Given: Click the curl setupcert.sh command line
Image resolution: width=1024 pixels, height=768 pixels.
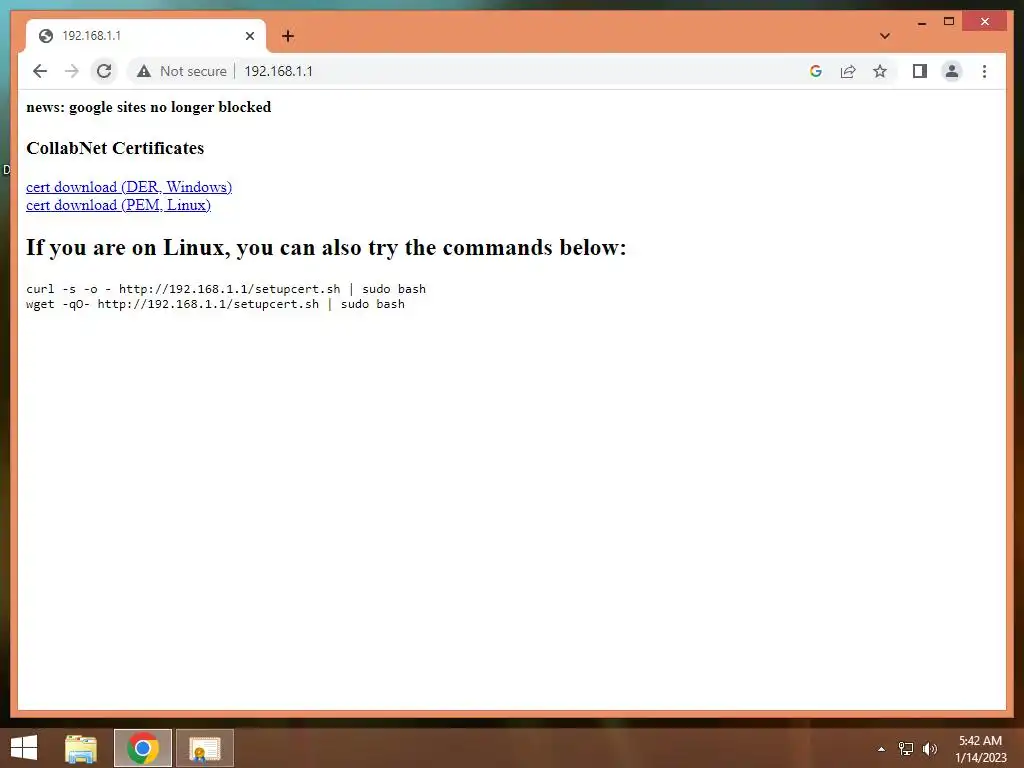Looking at the screenshot, I should point(226,289).
